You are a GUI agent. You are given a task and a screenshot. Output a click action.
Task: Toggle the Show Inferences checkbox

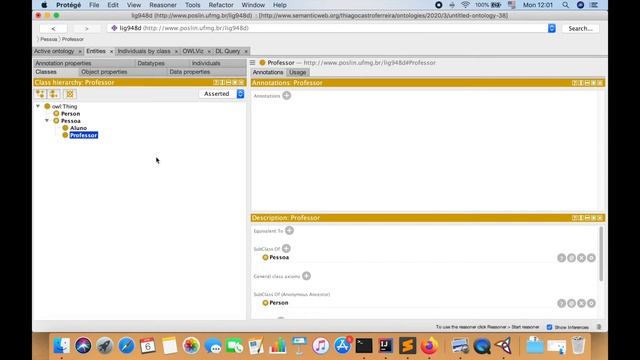click(549, 327)
